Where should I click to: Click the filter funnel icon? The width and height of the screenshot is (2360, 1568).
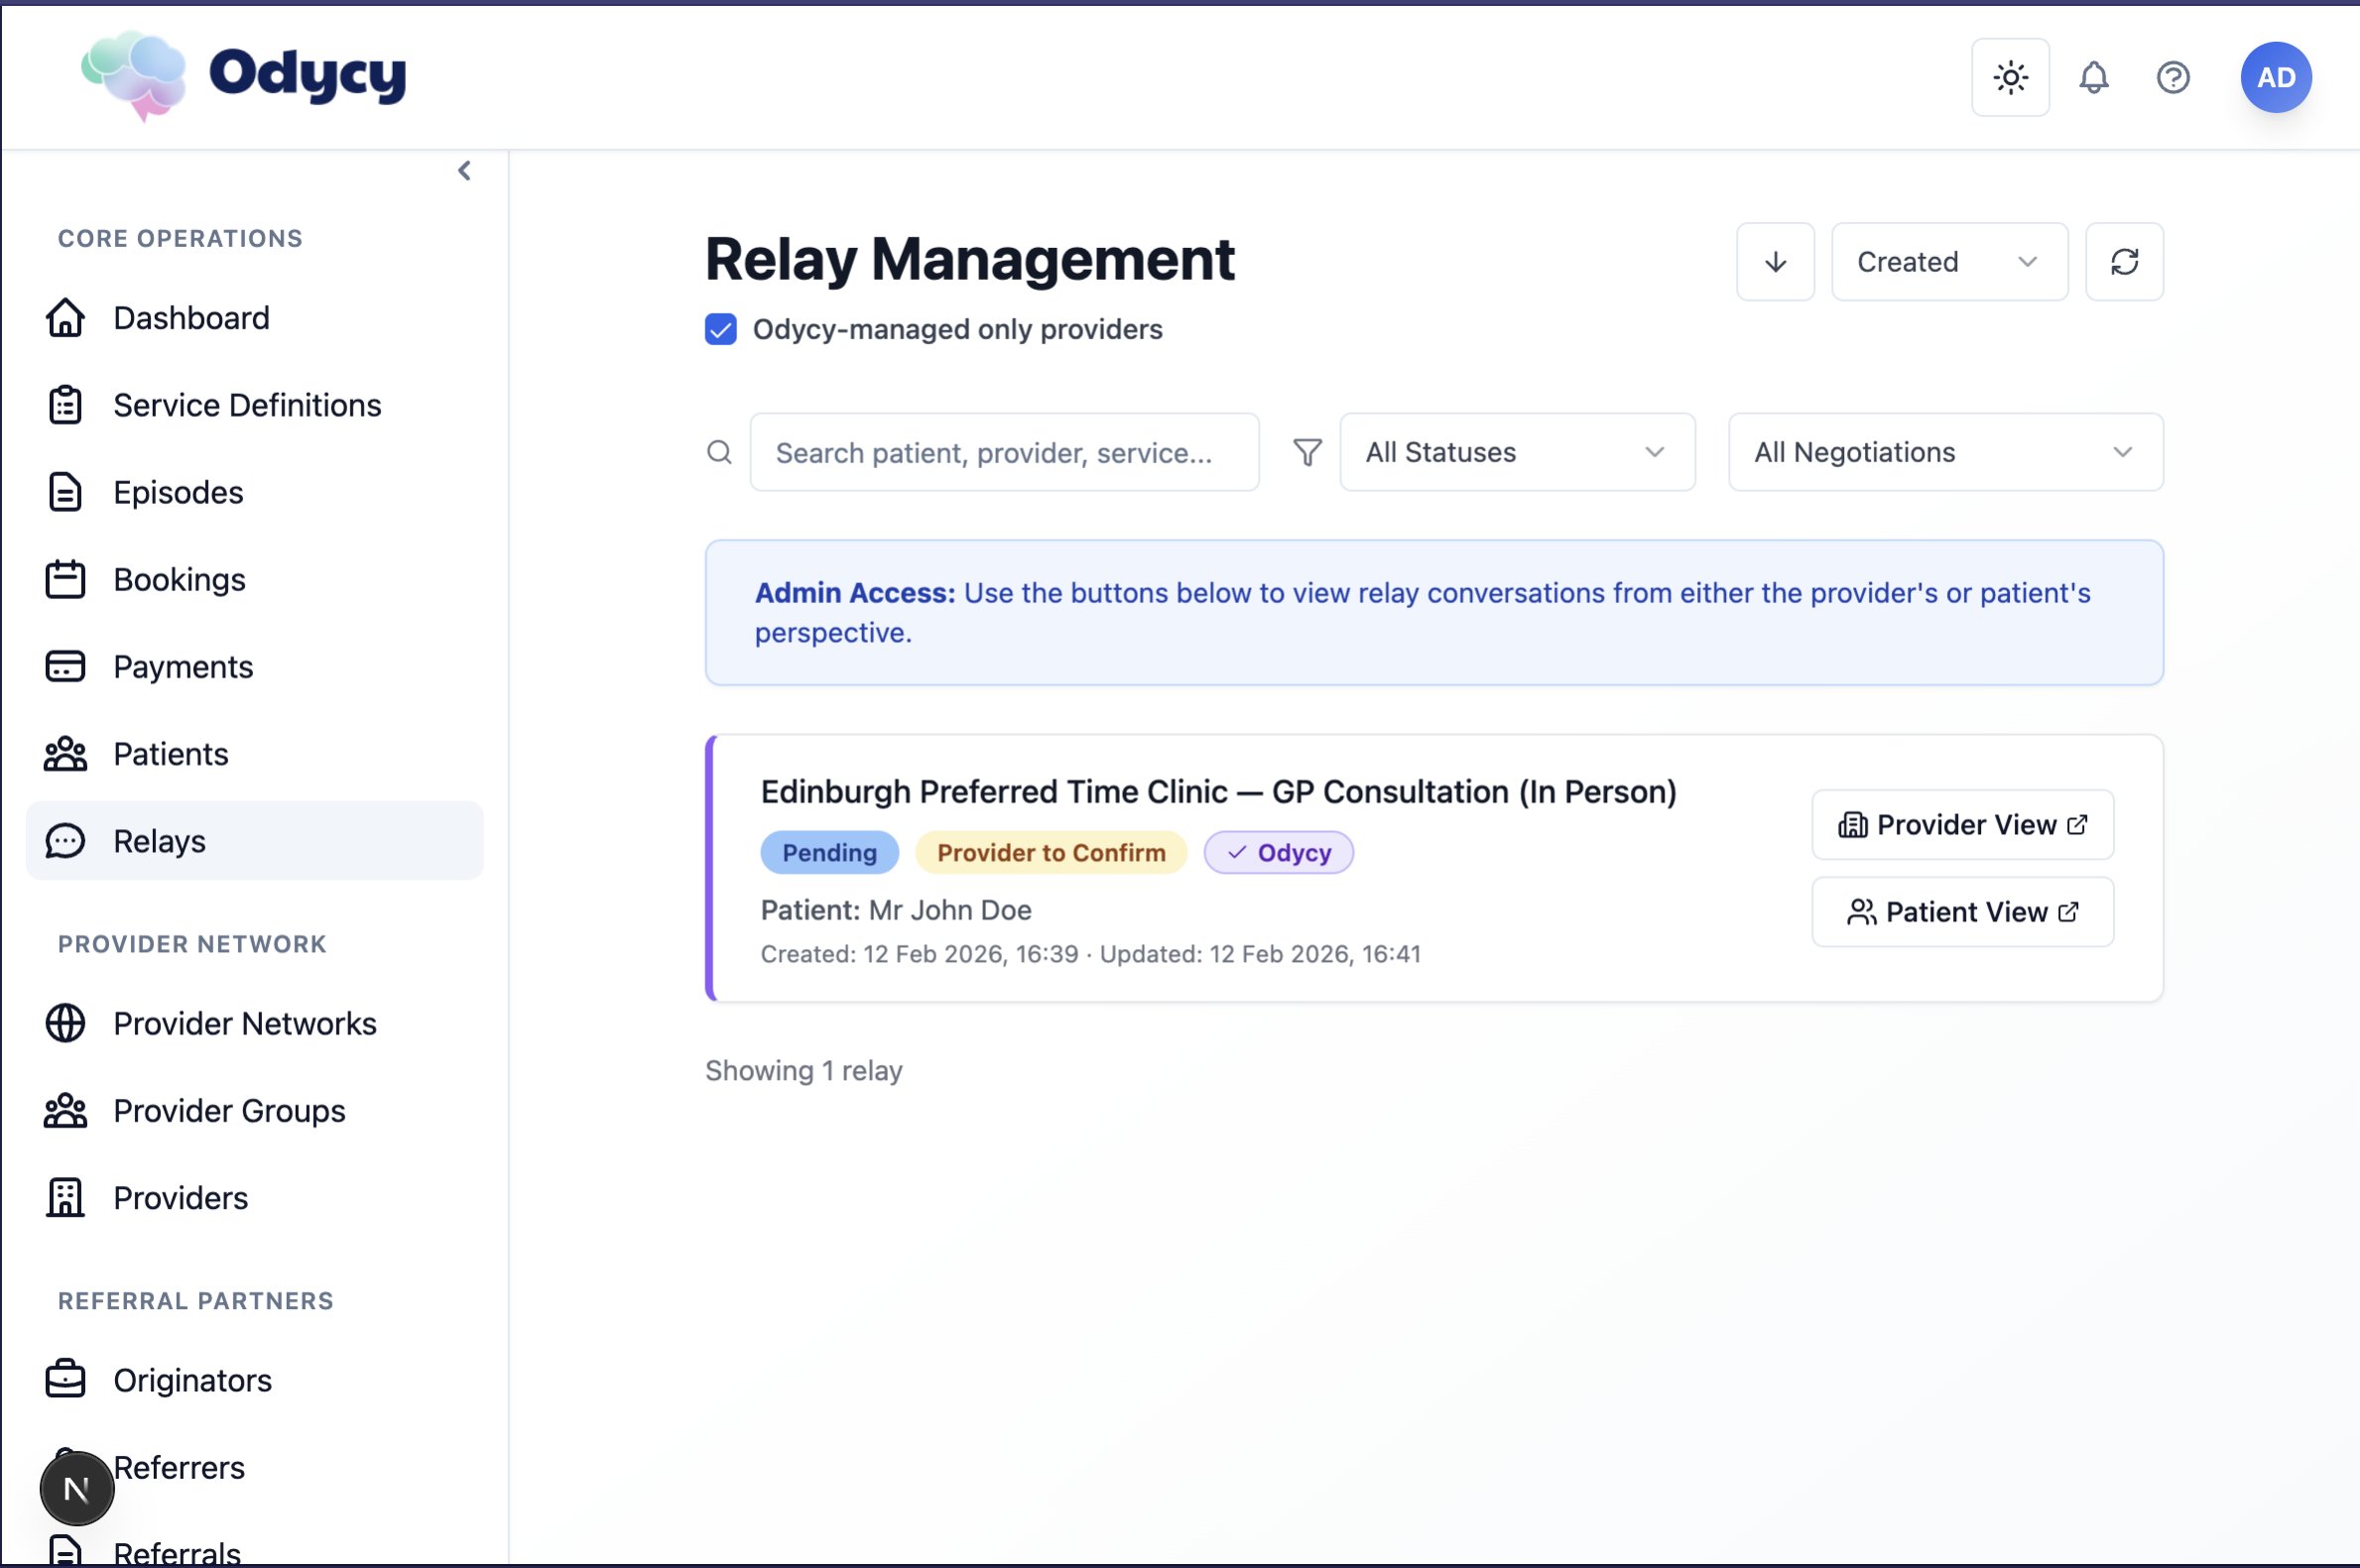[x=1306, y=452]
